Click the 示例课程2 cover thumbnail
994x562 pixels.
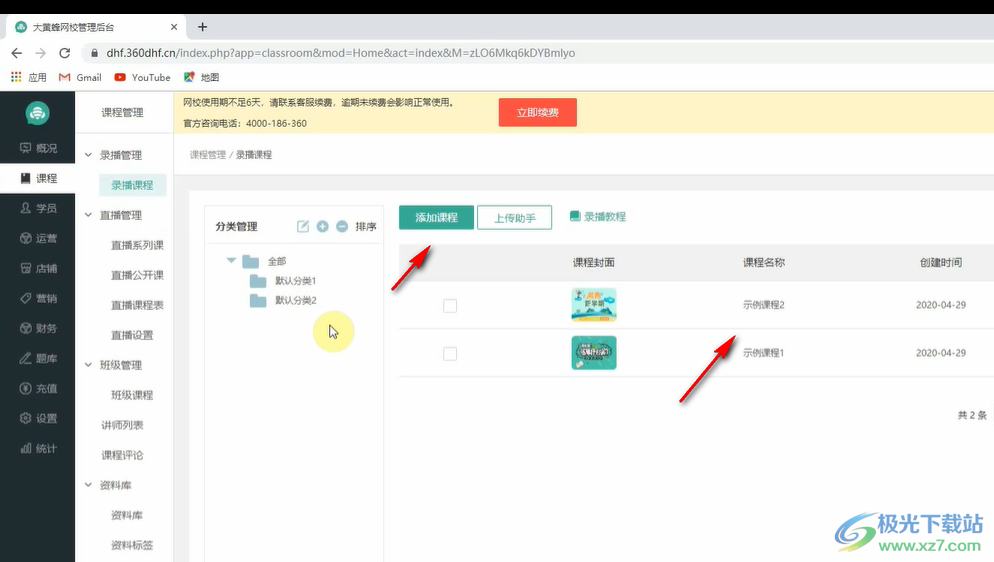pyautogui.click(x=593, y=305)
